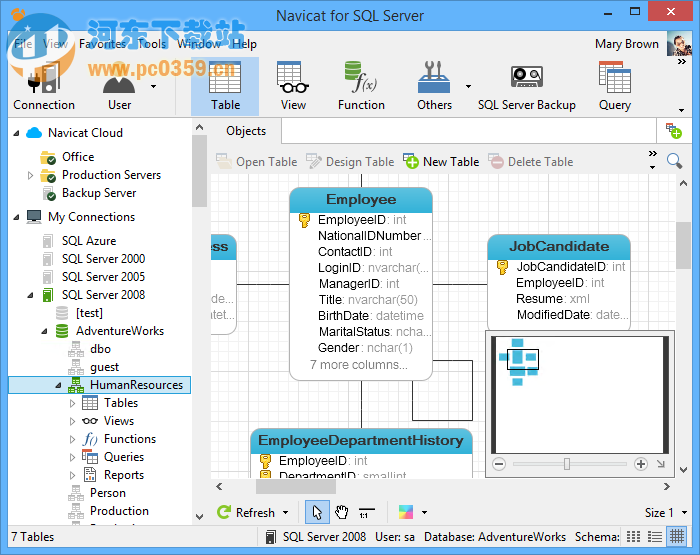
Task: Select the Table toolbar button
Action: tap(225, 87)
